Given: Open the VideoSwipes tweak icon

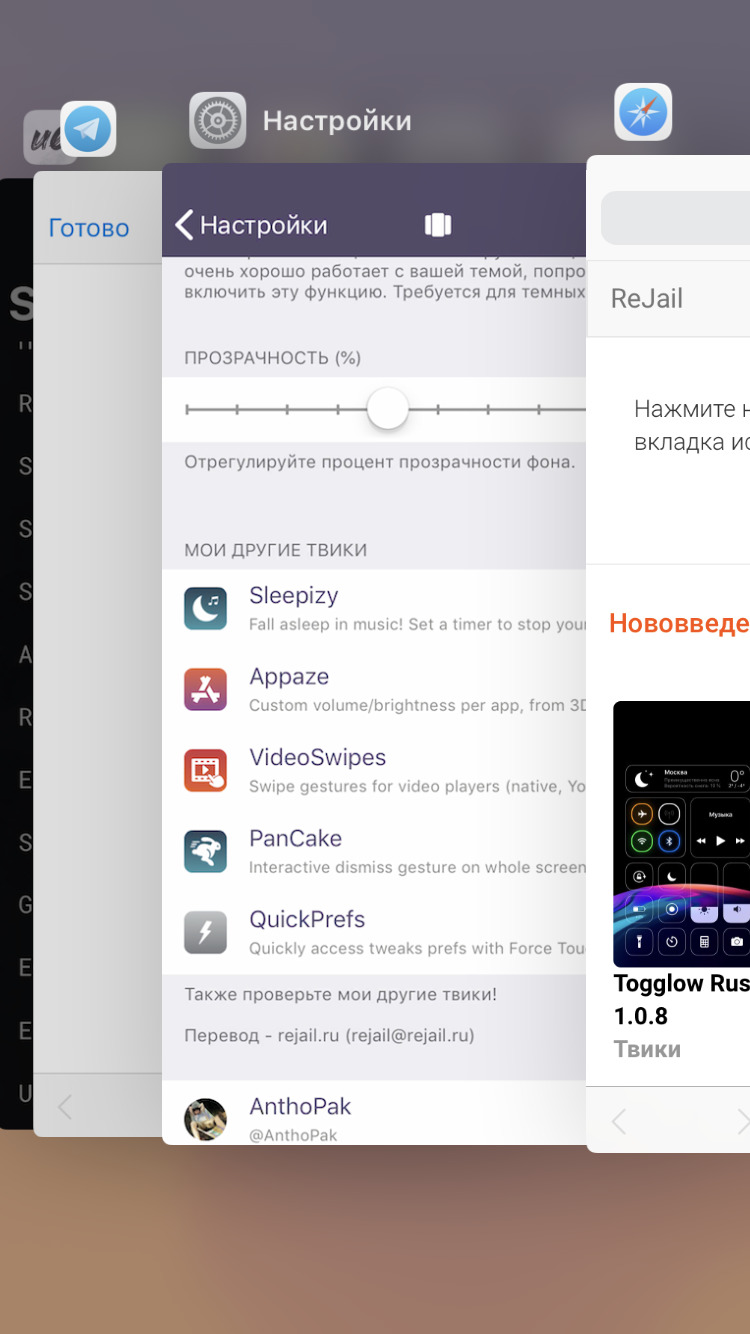Looking at the screenshot, I should tap(206, 770).
